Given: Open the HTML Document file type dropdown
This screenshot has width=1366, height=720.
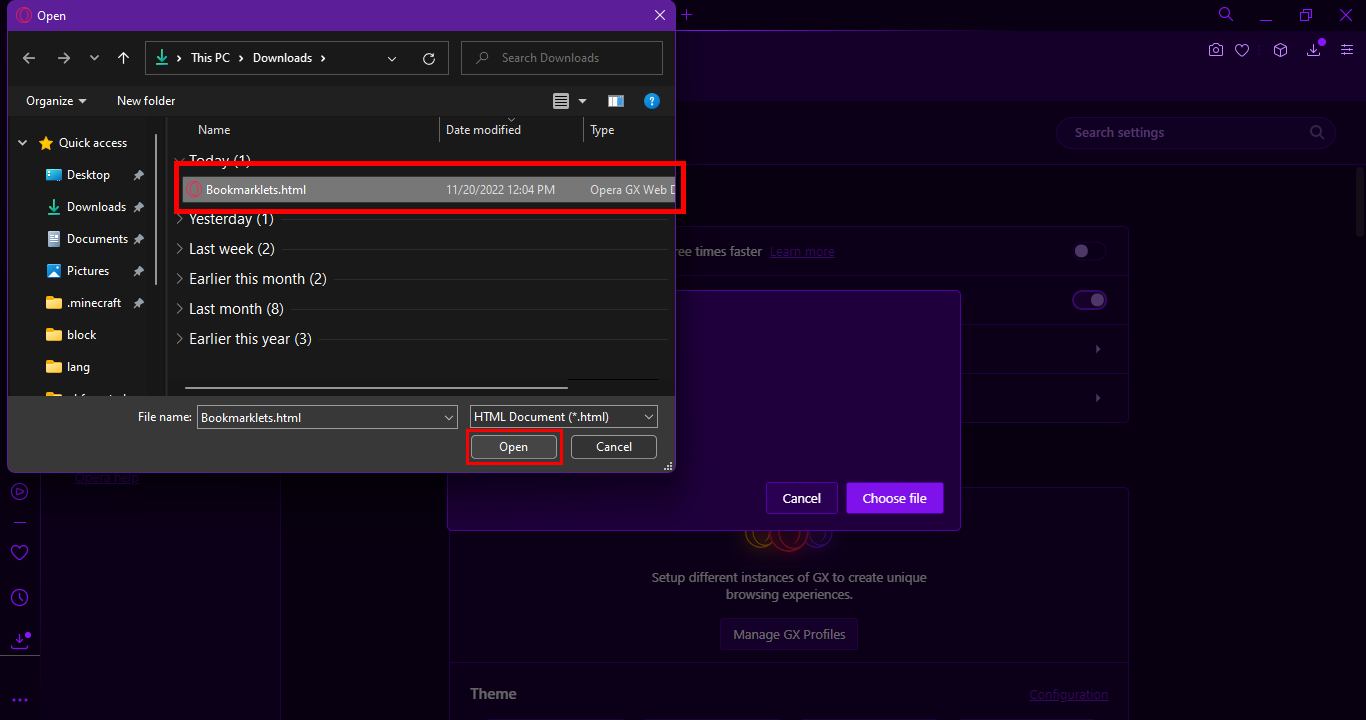Looking at the screenshot, I should pyautogui.click(x=564, y=417).
